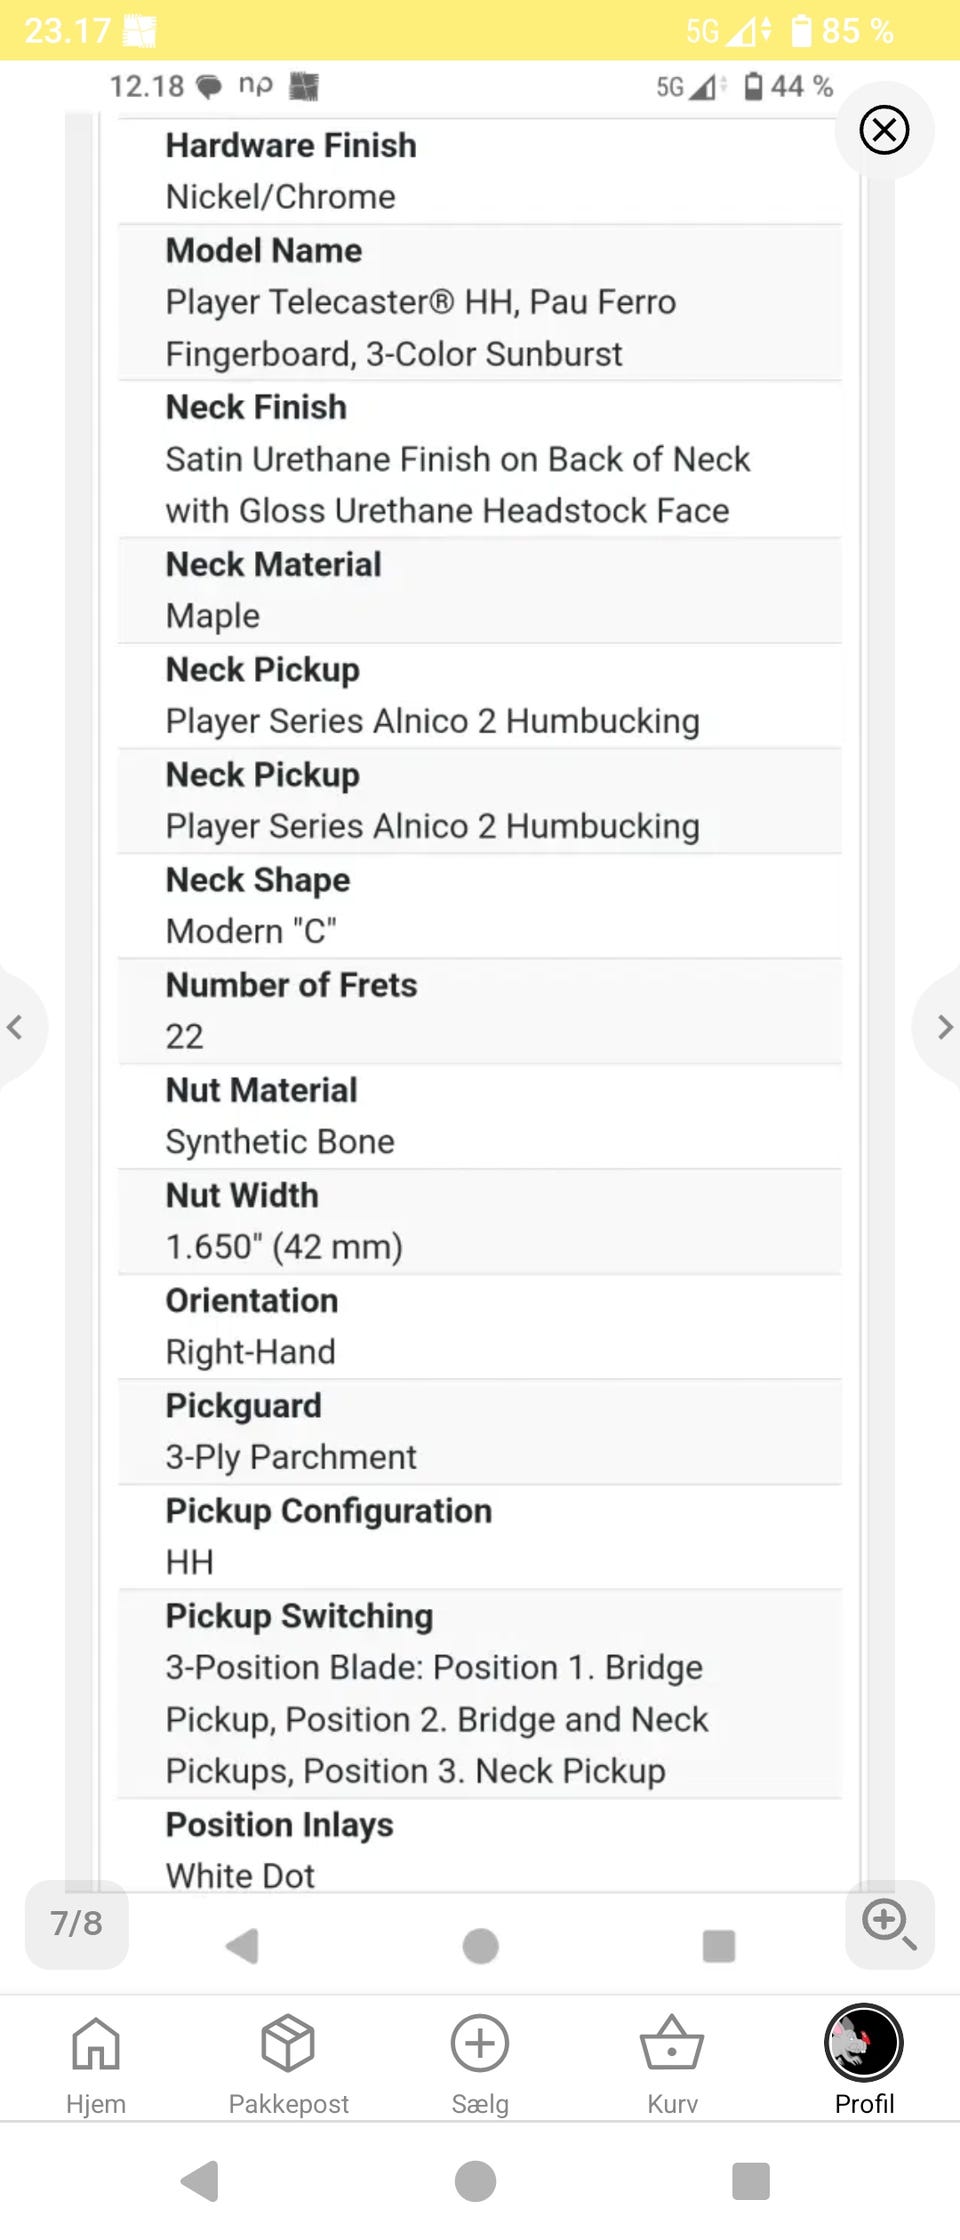The width and height of the screenshot is (960, 2240).
Task: Tap the zoom-in magnifier icon
Action: pos(889,1925)
